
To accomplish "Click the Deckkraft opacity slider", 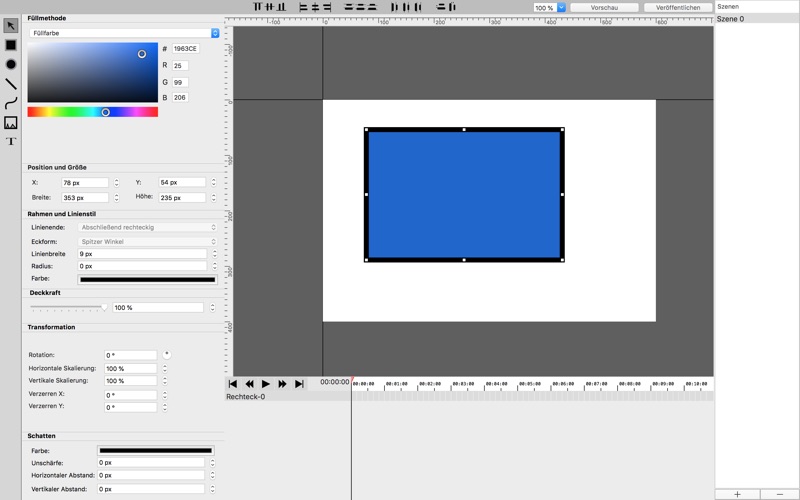I will coord(68,308).
